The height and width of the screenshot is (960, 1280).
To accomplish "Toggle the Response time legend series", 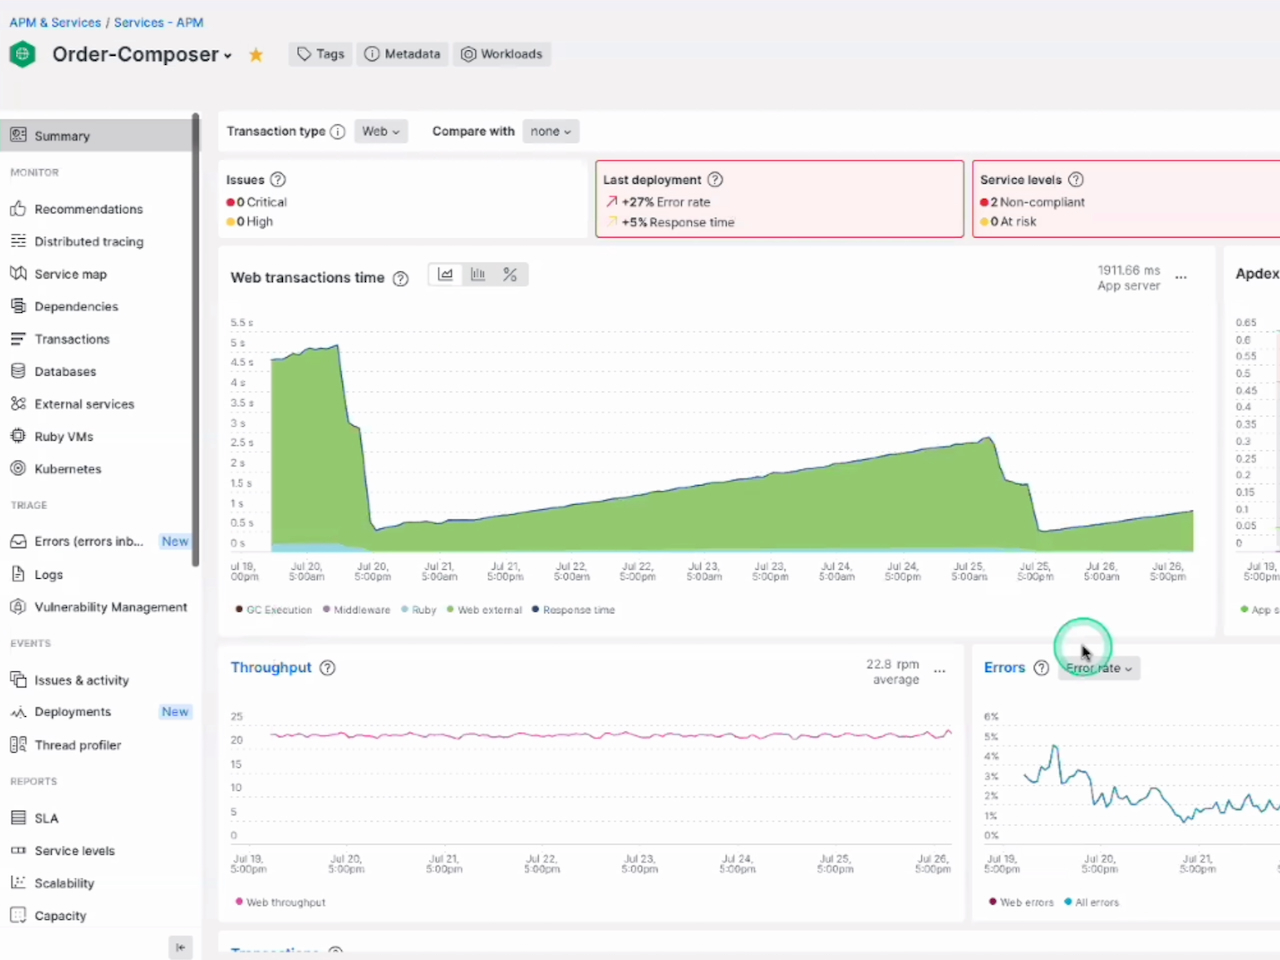I will click(574, 610).
